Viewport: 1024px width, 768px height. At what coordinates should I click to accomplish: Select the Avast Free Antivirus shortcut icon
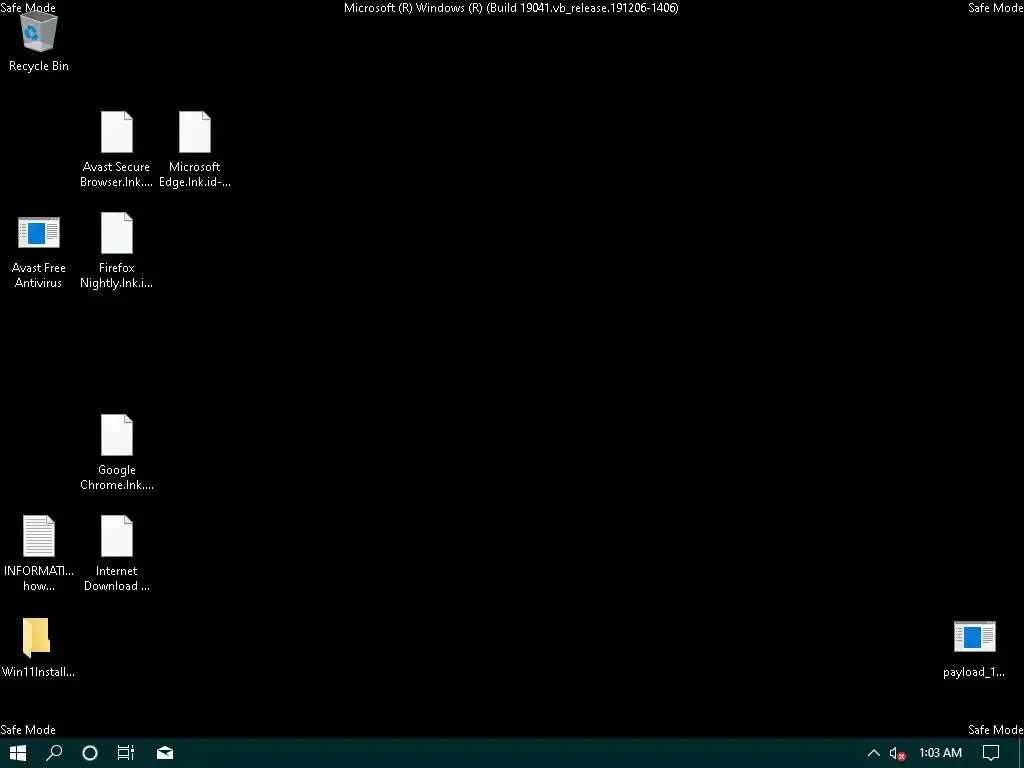tap(39, 232)
